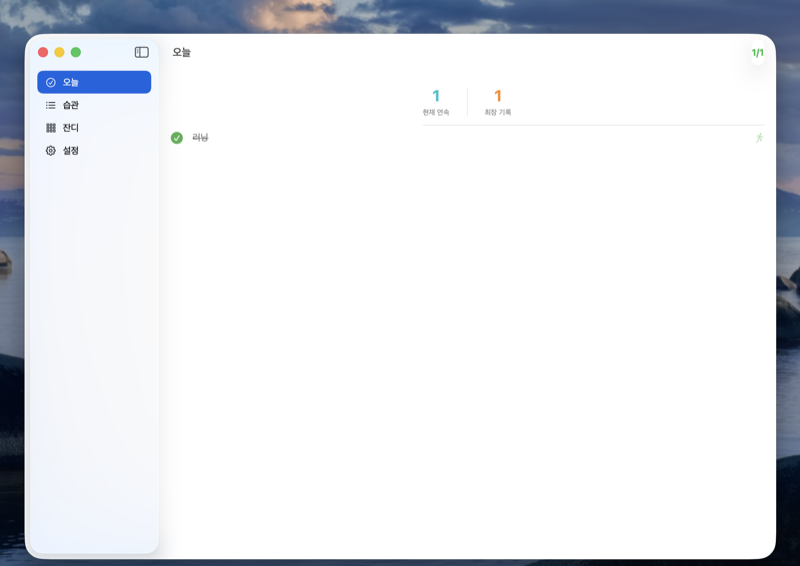Click the list icon beside 습관
800x566 pixels.
51,105
